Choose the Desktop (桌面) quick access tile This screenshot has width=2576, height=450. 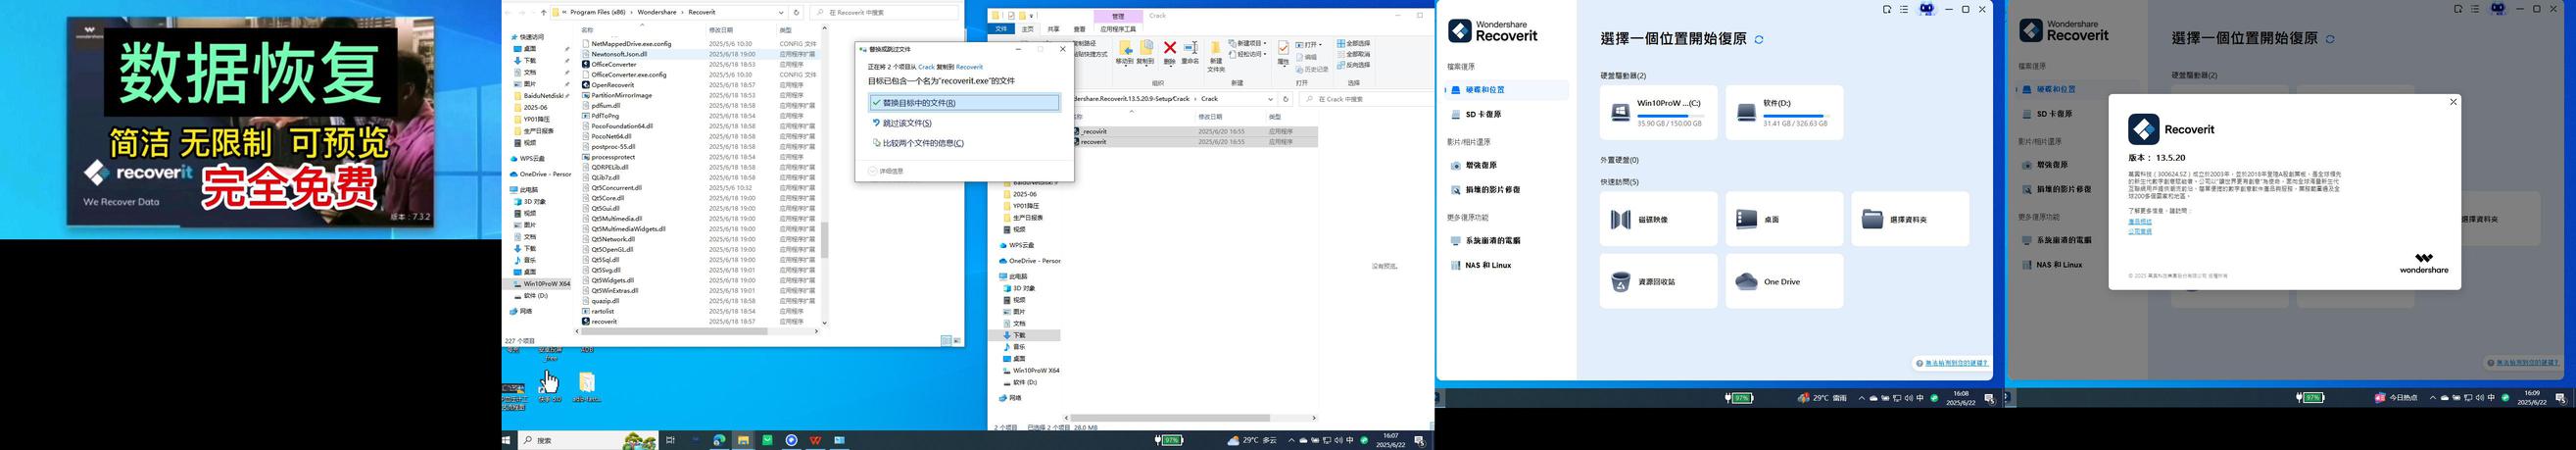pyautogui.click(x=1784, y=219)
